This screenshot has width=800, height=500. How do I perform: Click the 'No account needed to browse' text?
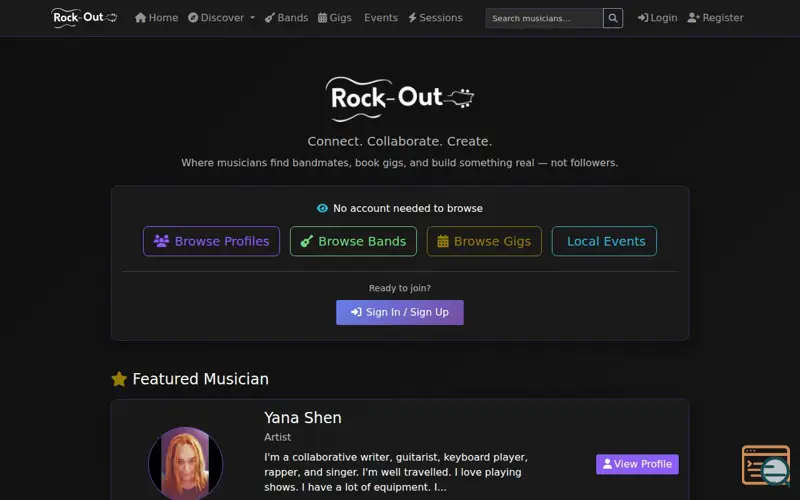tap(408, 208)
